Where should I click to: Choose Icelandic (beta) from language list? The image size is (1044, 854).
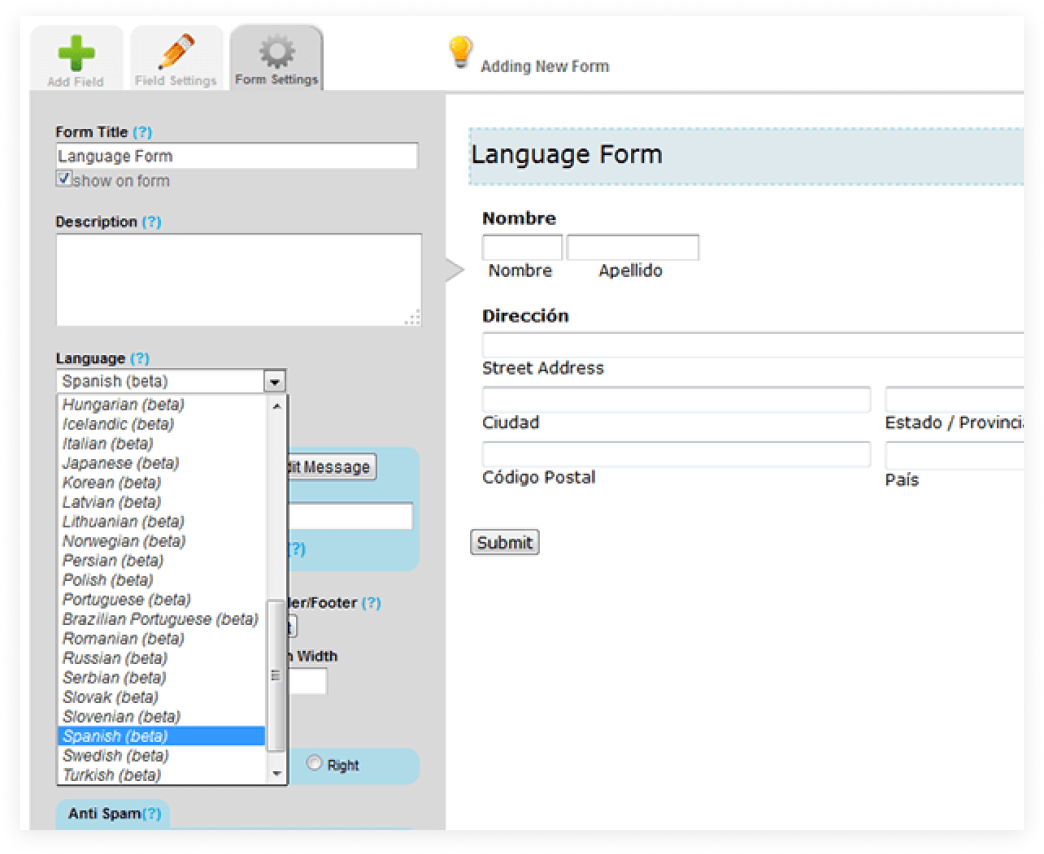click(118, 424)
